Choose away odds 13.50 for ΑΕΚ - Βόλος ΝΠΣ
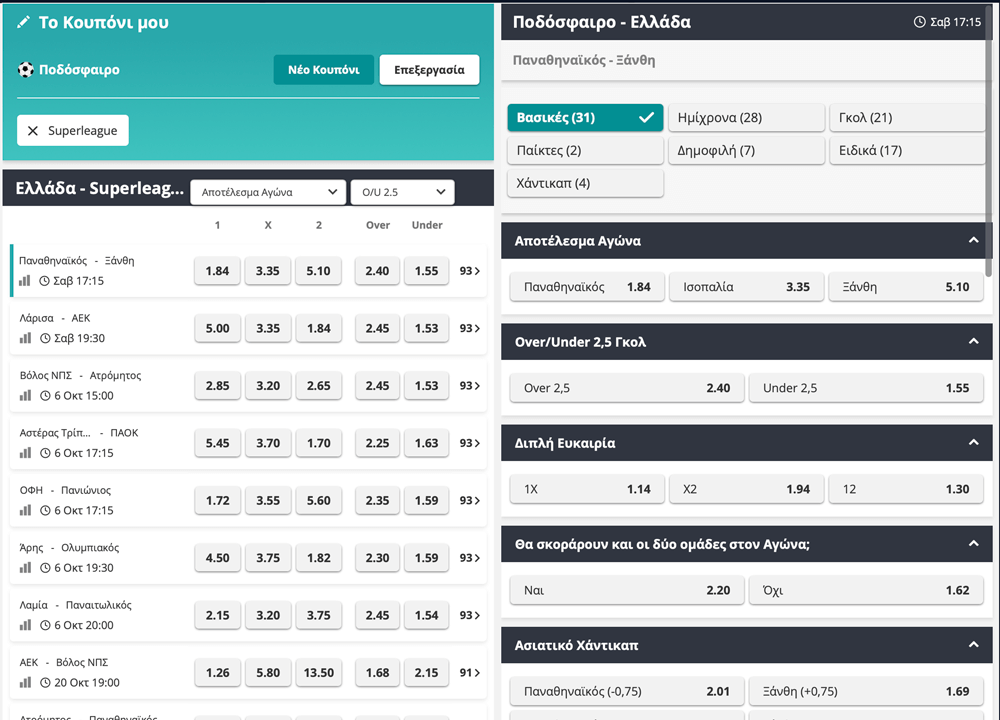This screenshot has width=1000, height=720. click(319, 673)
